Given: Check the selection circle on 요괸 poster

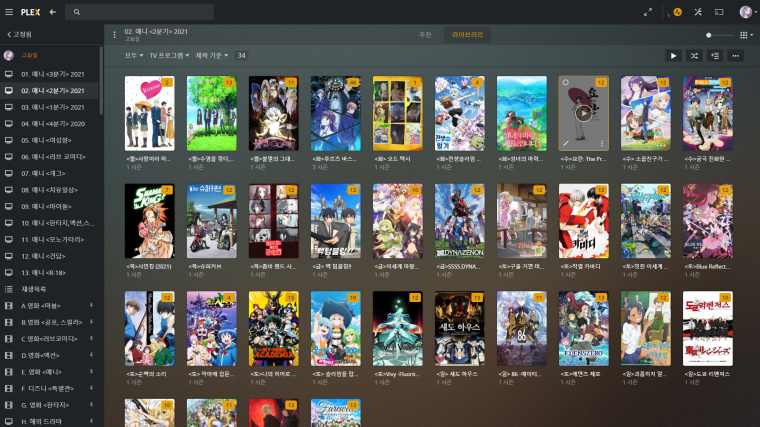Looking at the screenshot, I should [565, 82].
